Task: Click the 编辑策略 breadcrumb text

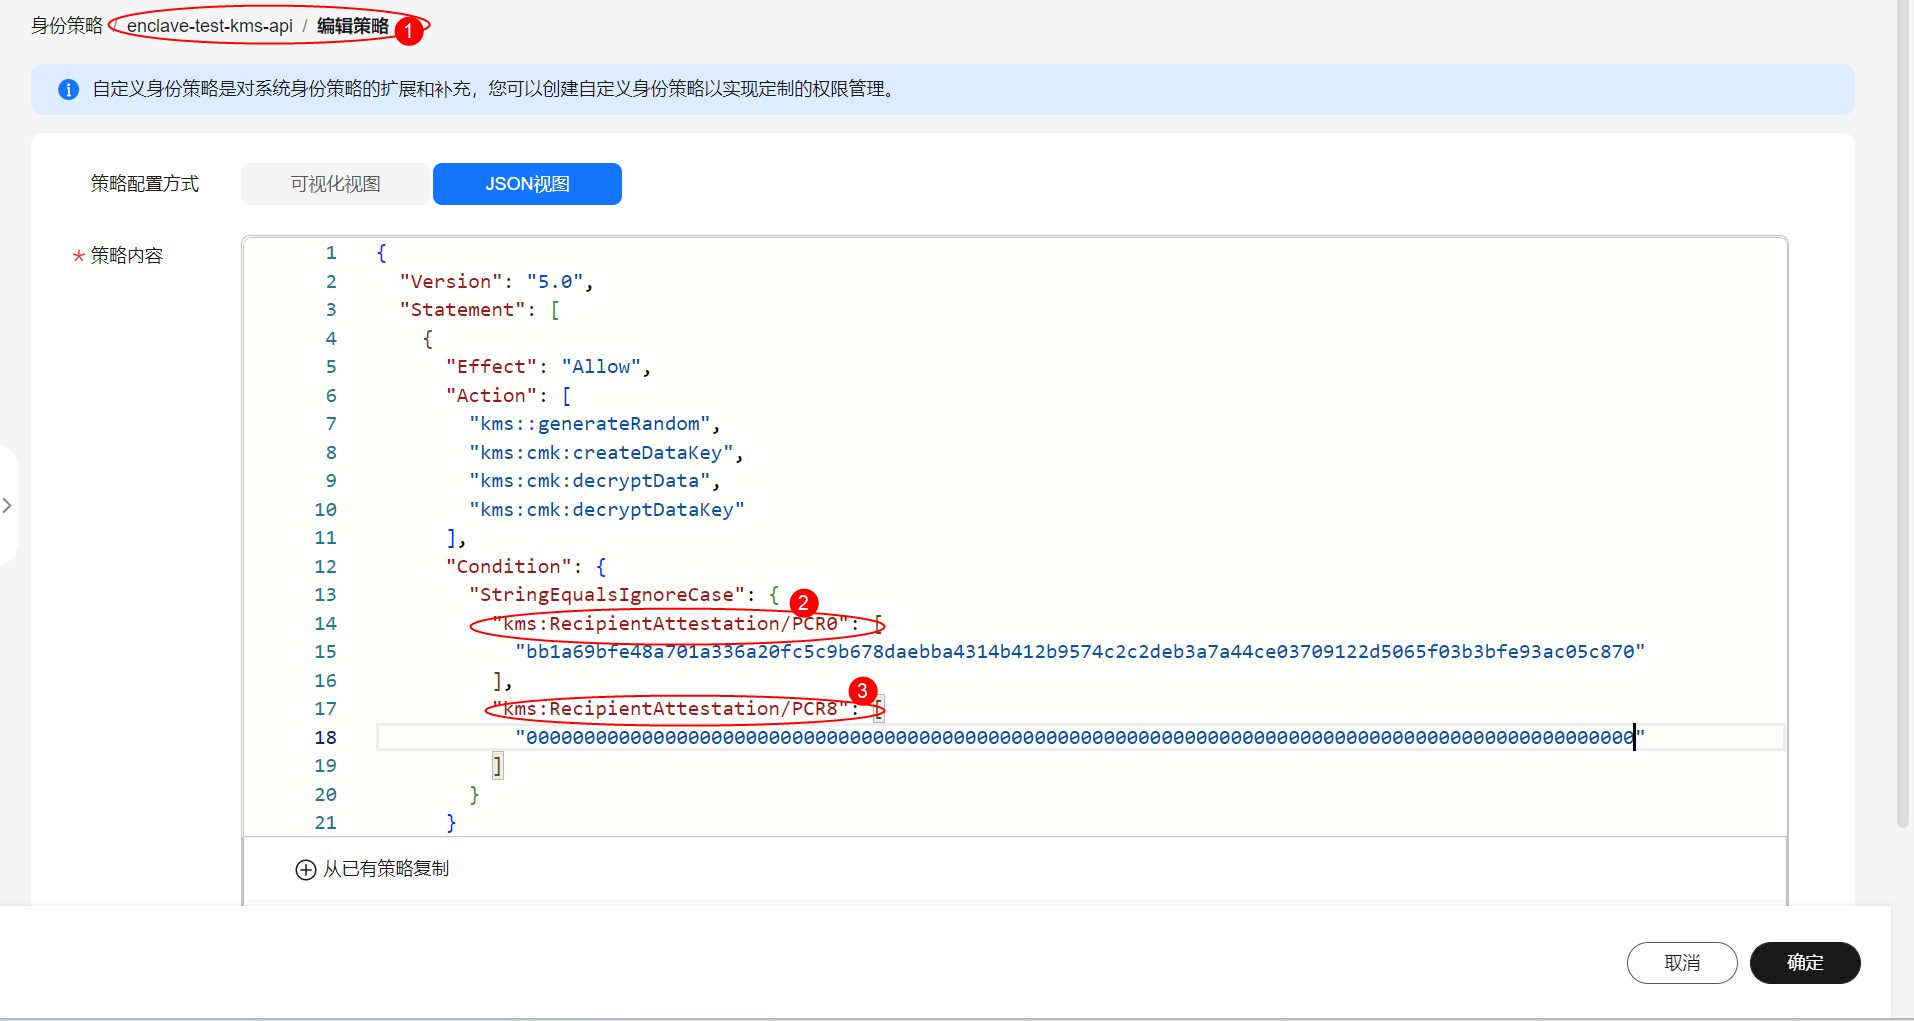Action: [x=353, y=26]
